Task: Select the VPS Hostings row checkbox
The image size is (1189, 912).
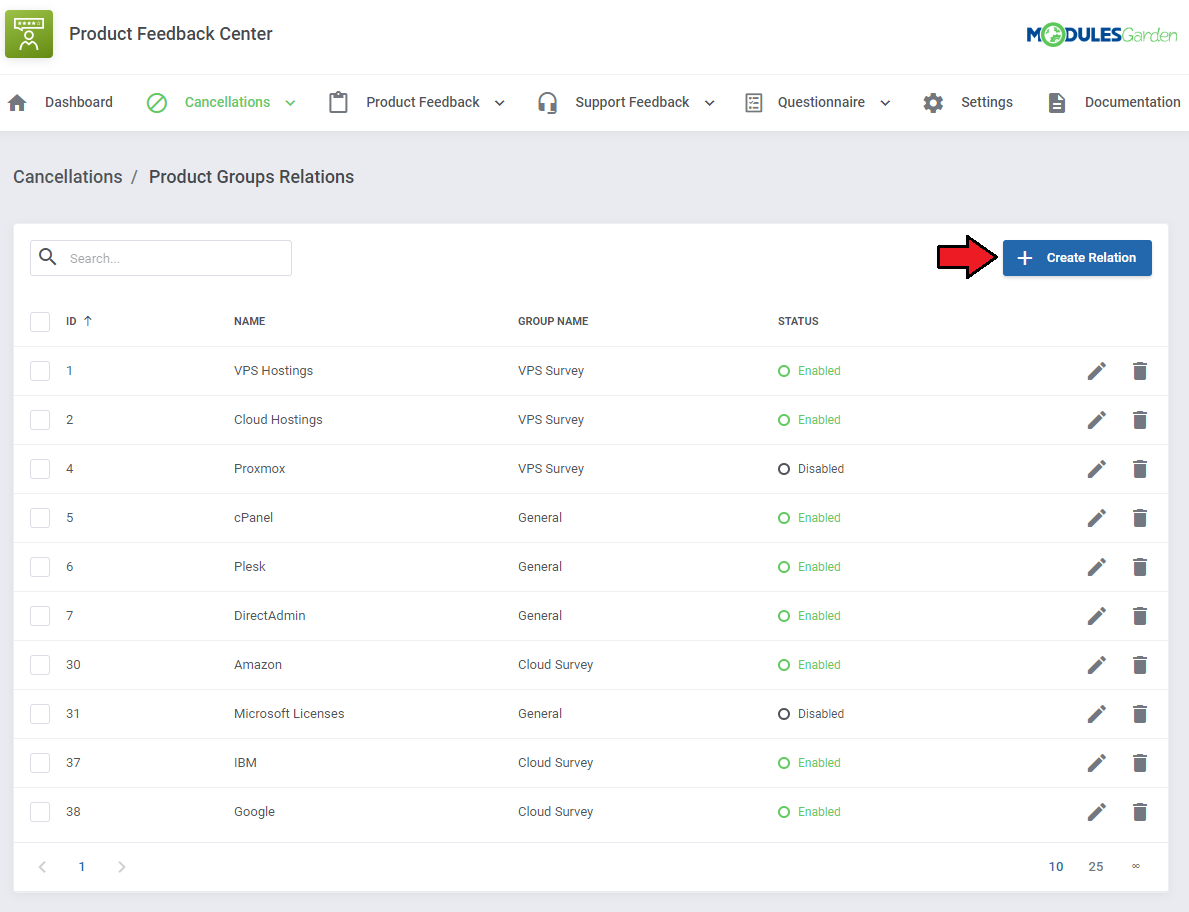Action: (x=40, y=371)
